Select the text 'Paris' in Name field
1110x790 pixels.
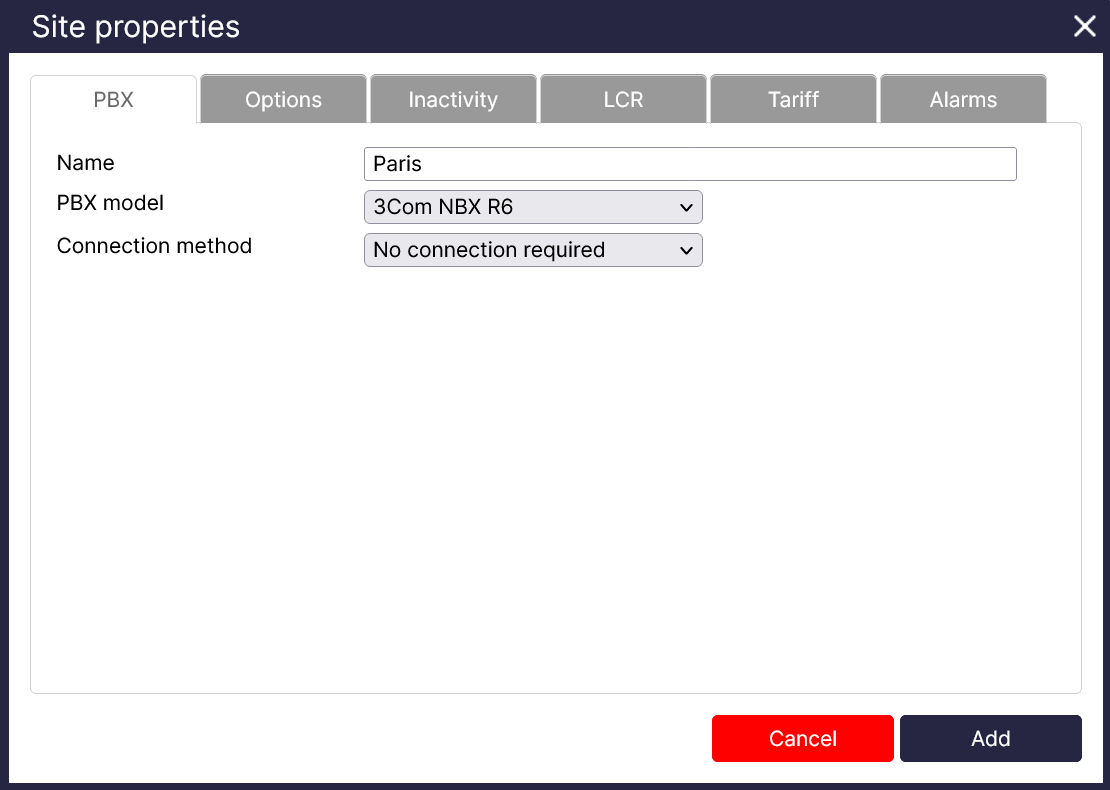pos(392,163)
